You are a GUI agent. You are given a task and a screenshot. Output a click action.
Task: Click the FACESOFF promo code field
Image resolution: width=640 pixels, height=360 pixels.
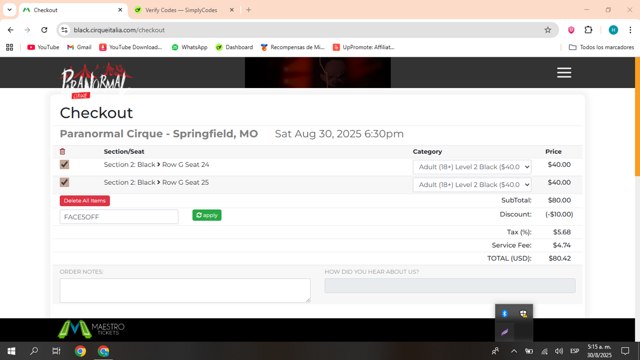pos(119,217)
